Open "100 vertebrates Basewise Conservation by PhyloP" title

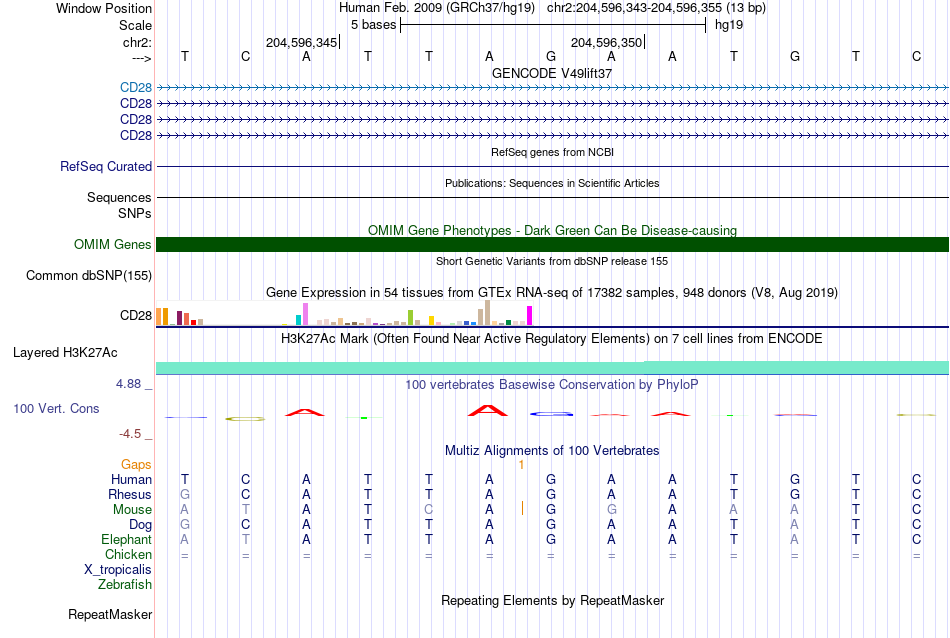click(x=552, y=385)
